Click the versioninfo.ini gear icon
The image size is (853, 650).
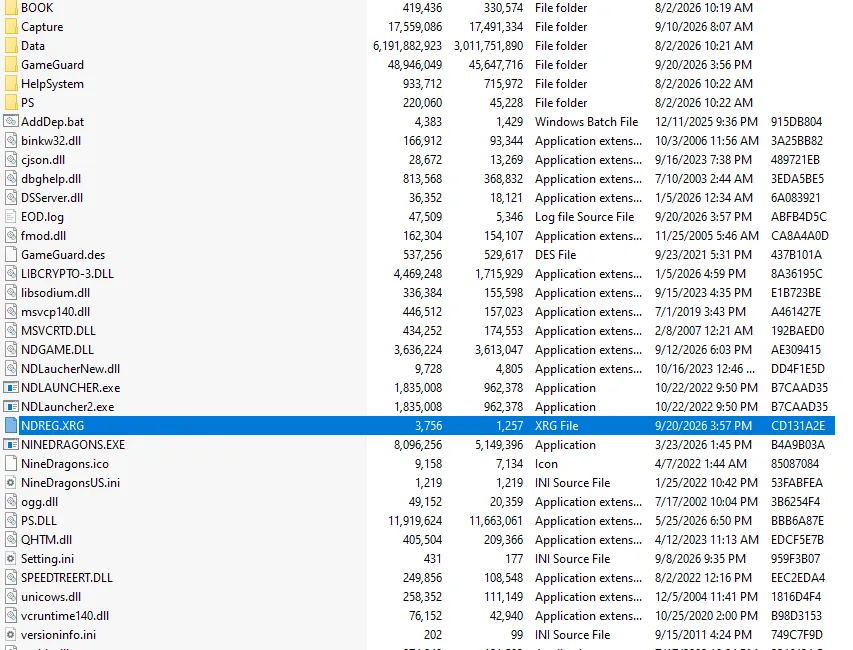[x=10, y=635]
